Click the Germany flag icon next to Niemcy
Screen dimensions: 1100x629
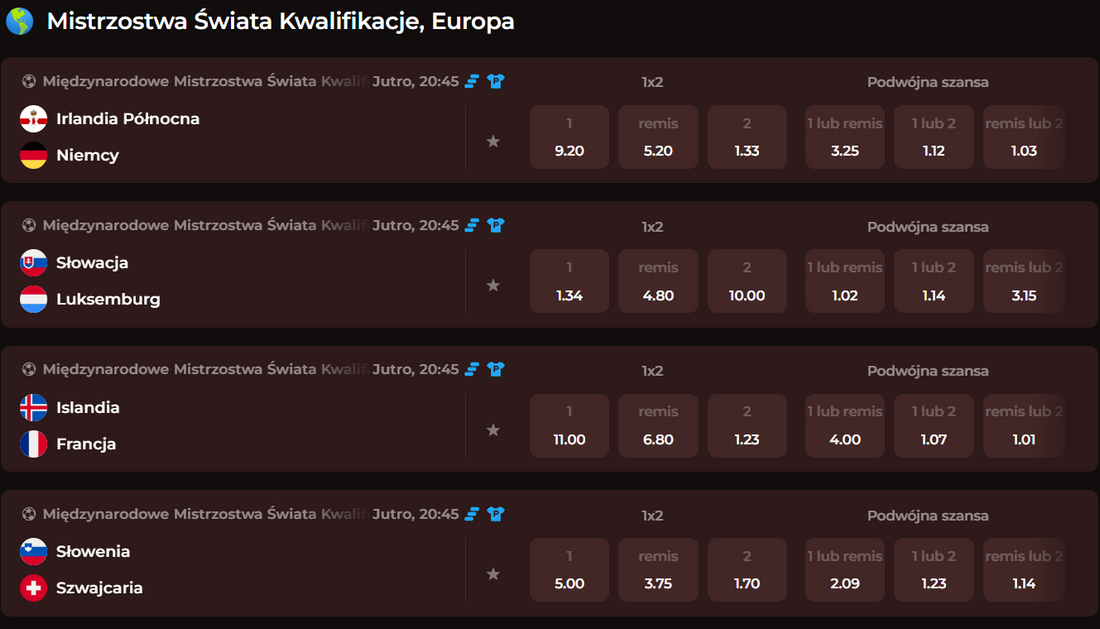point(34,155)
